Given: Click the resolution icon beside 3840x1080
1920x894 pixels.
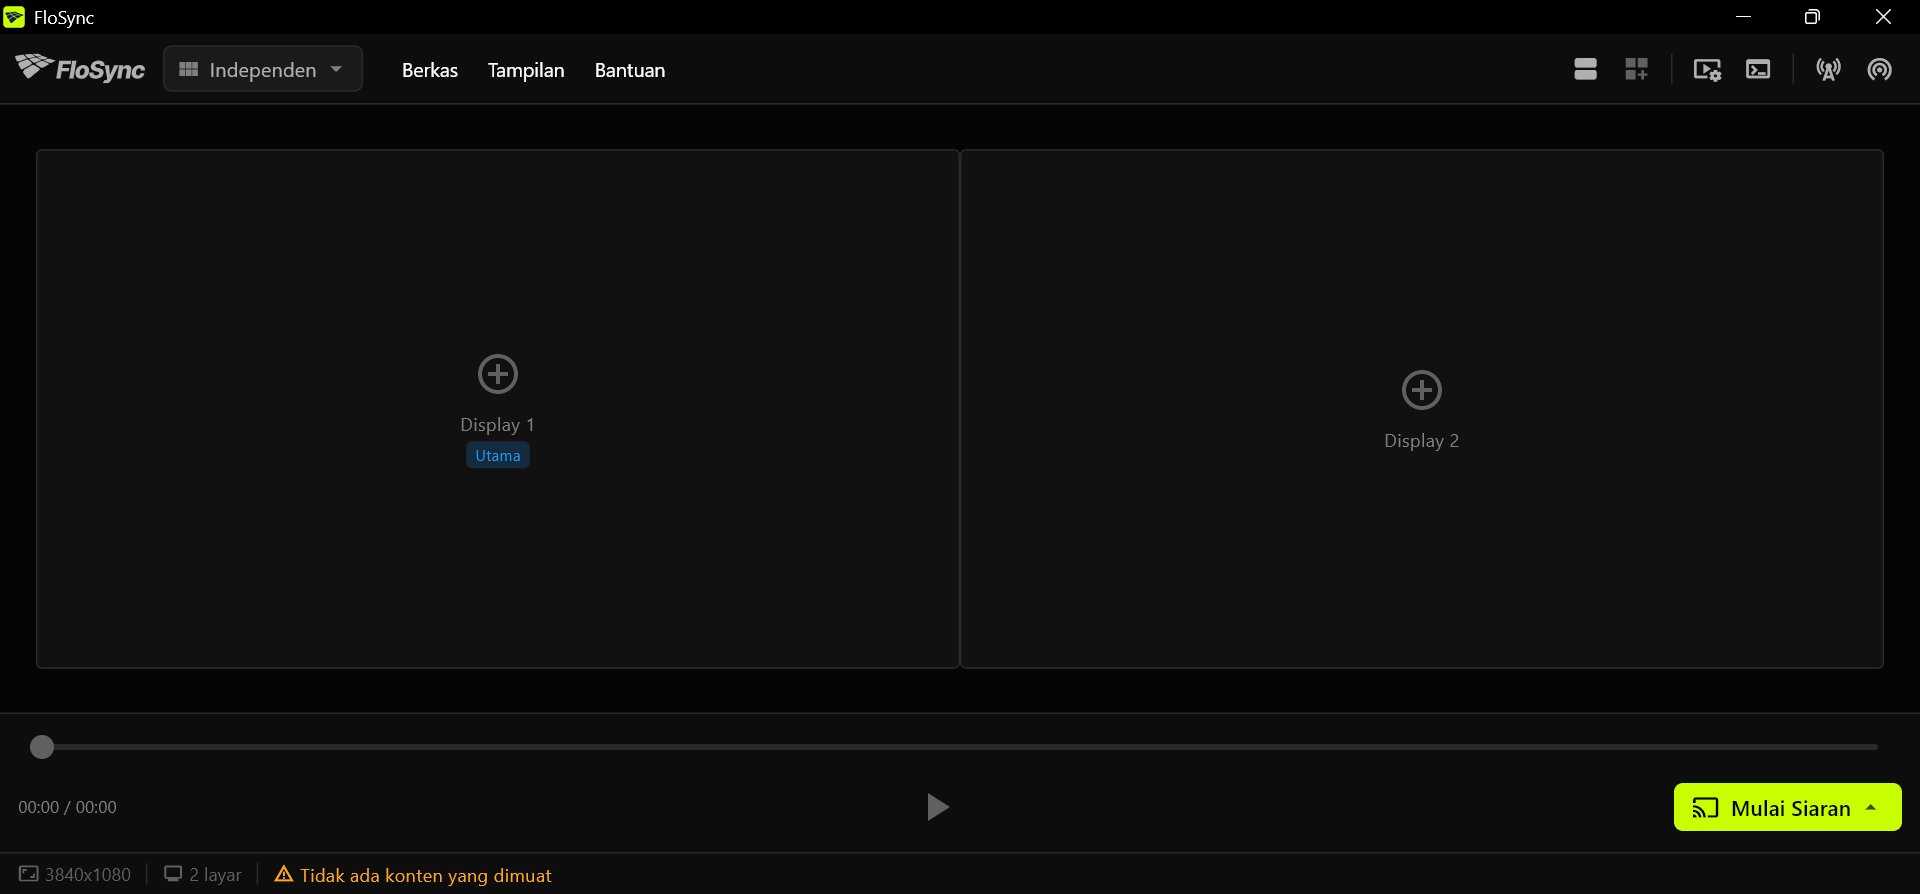Looking at the screenshot, I should [x=28, y=874].
